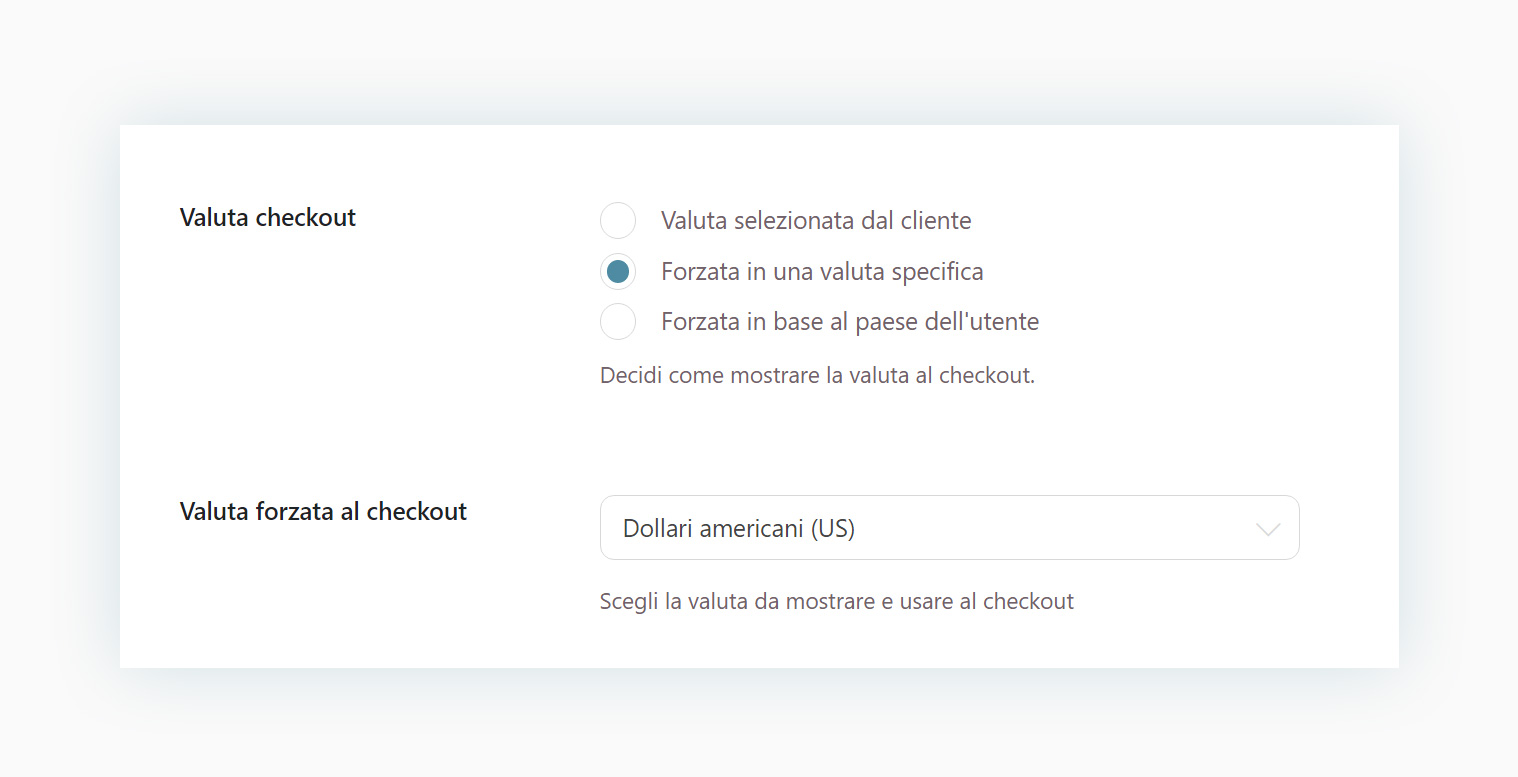Pick the user's country based currency radio
Screen dimensions: 1518x777
coord(618,321)
